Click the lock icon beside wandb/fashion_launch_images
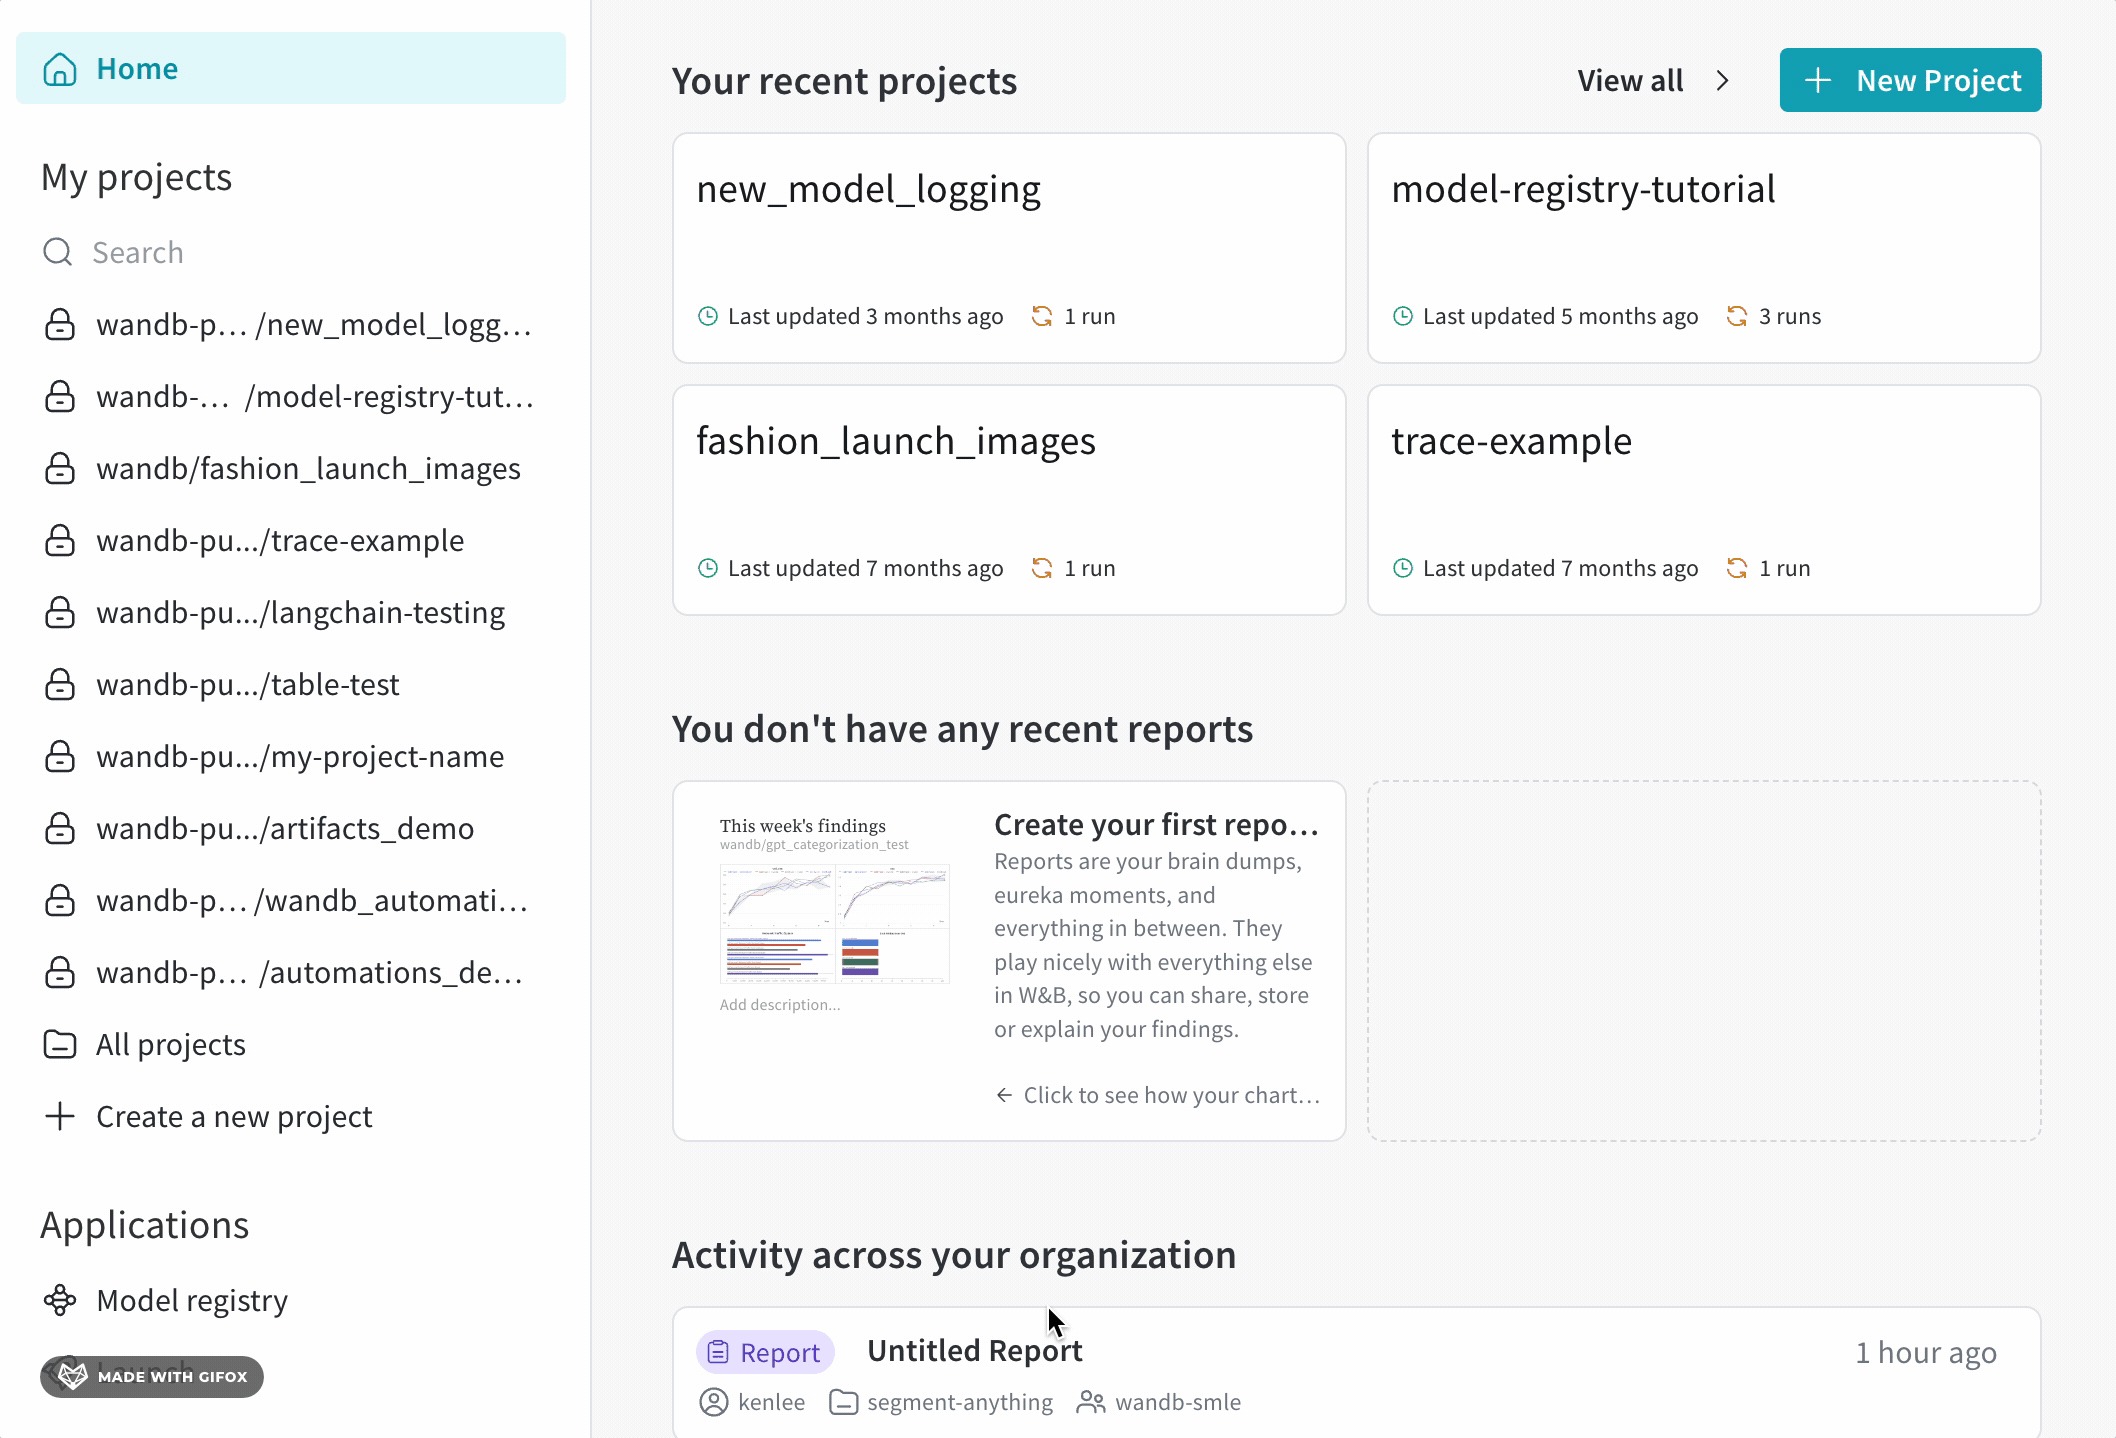 click(x=60, y=468)
